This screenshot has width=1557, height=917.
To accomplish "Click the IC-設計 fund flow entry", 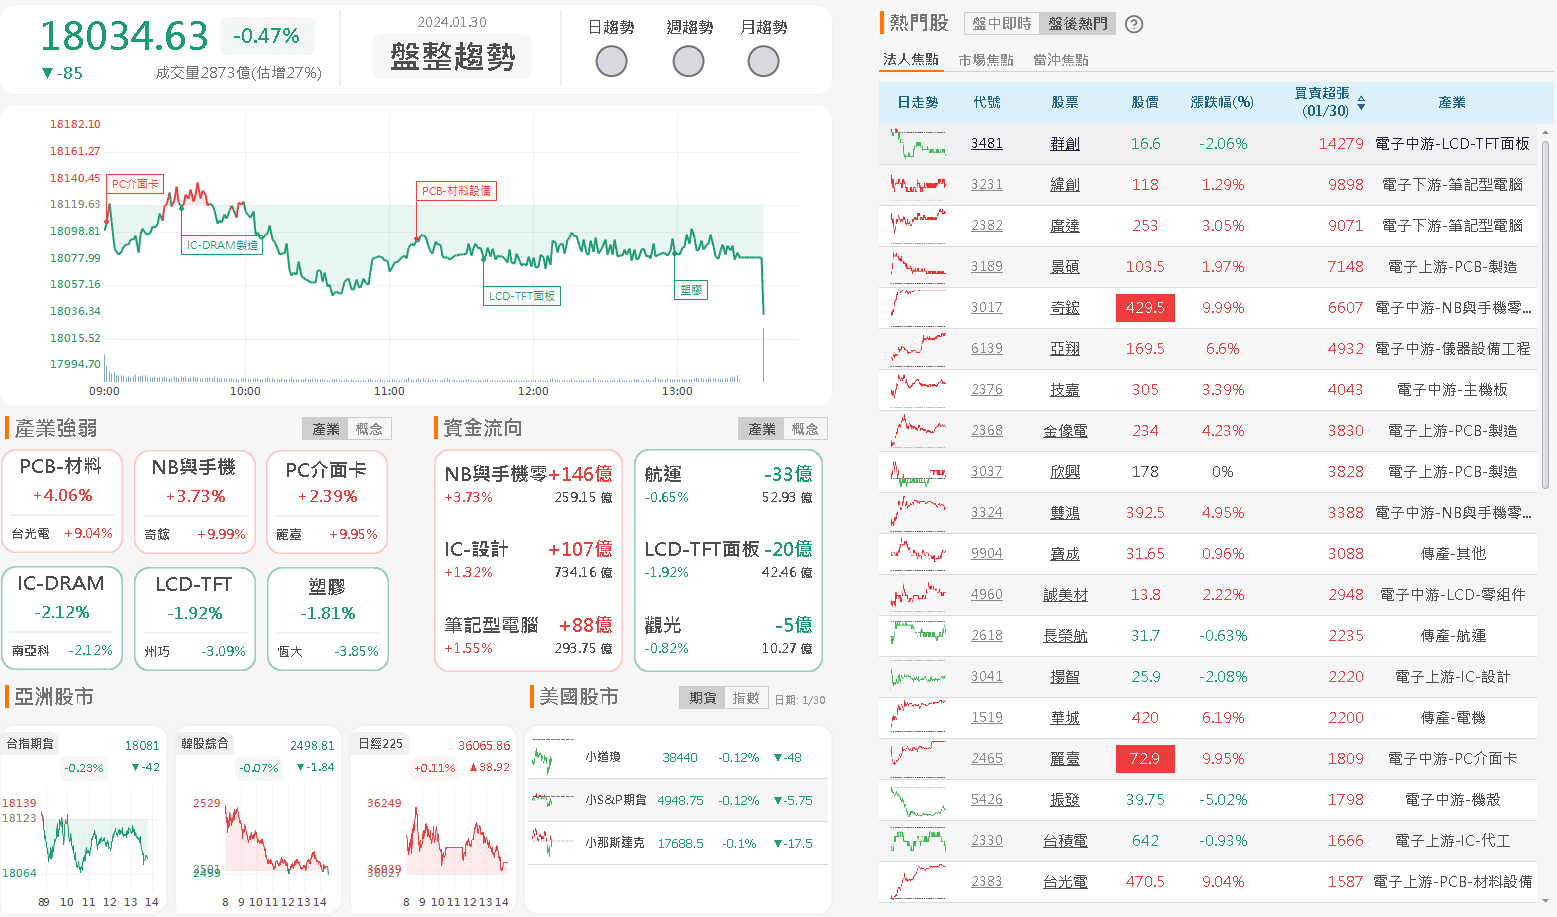I will tap(528, 560).
